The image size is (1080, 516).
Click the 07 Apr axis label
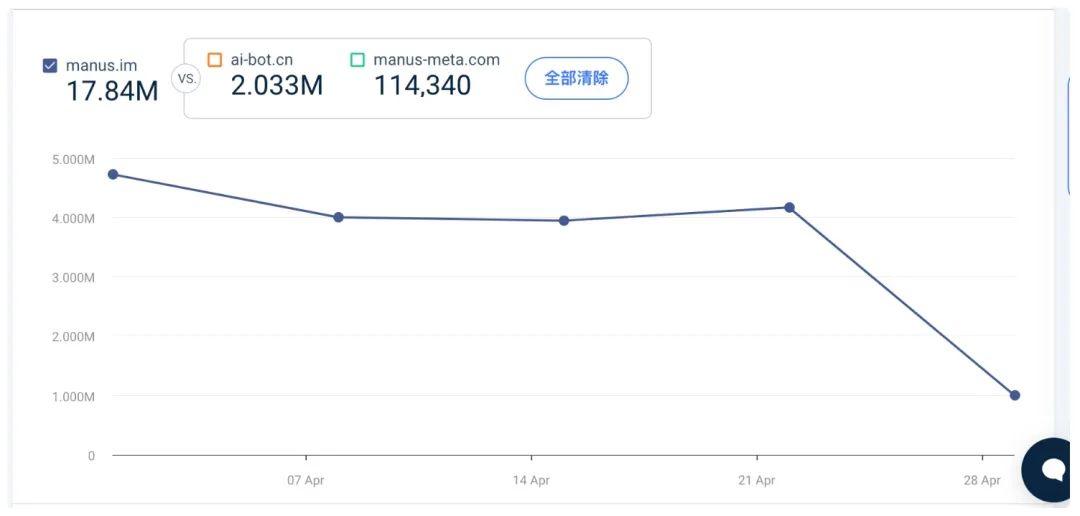(306, 480)
